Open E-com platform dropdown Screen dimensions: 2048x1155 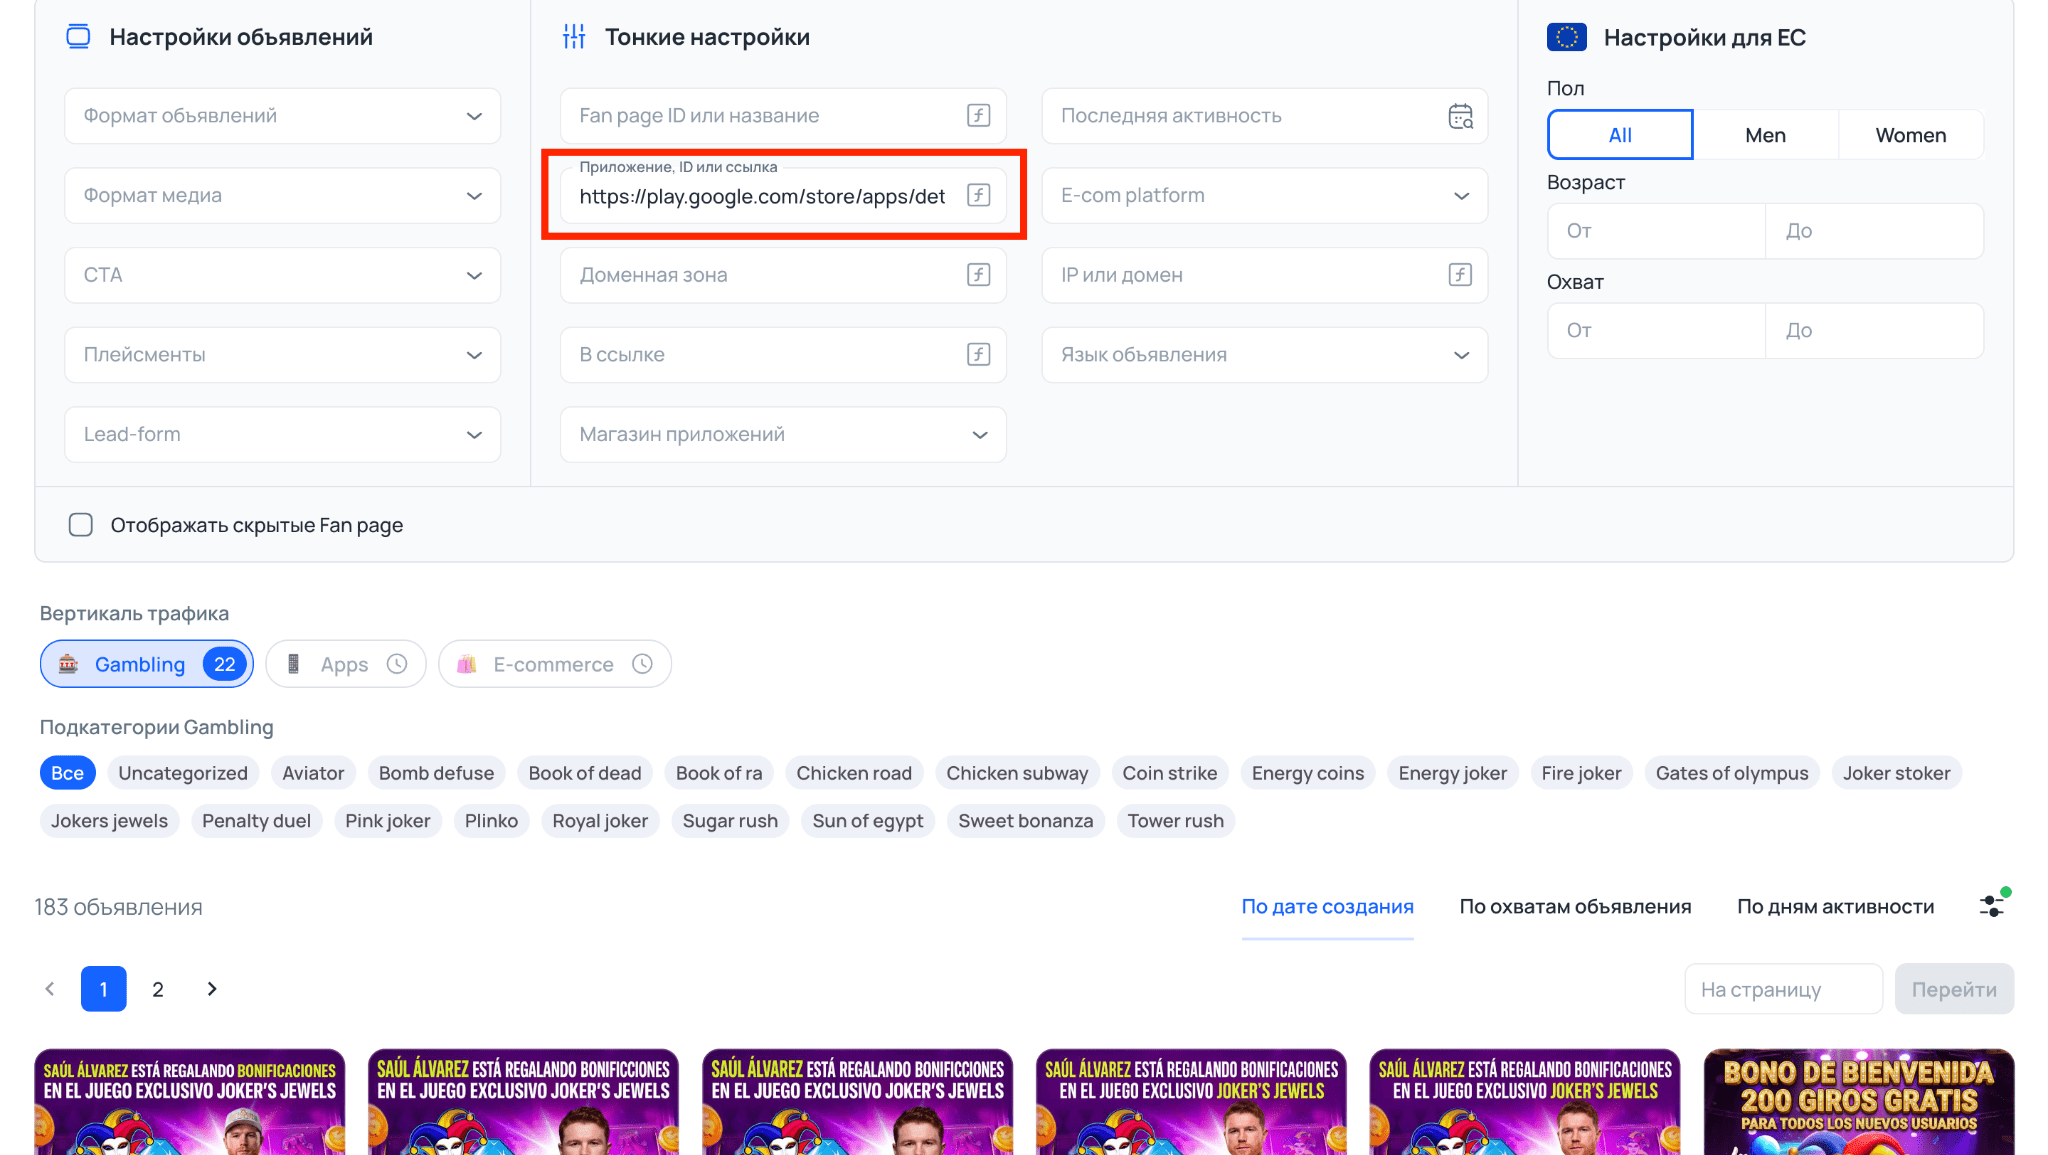(1264, 195)
